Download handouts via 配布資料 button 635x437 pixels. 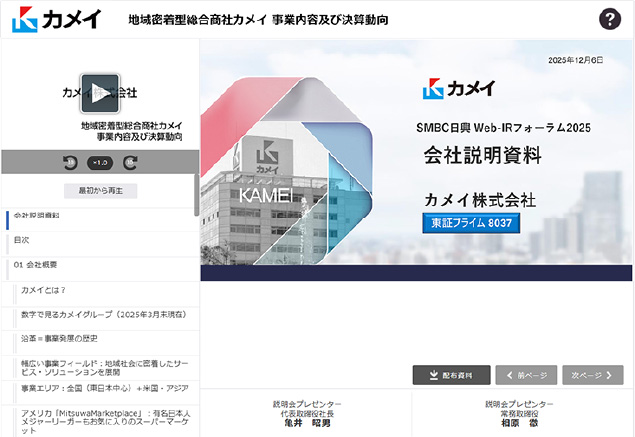coord(451,375)
